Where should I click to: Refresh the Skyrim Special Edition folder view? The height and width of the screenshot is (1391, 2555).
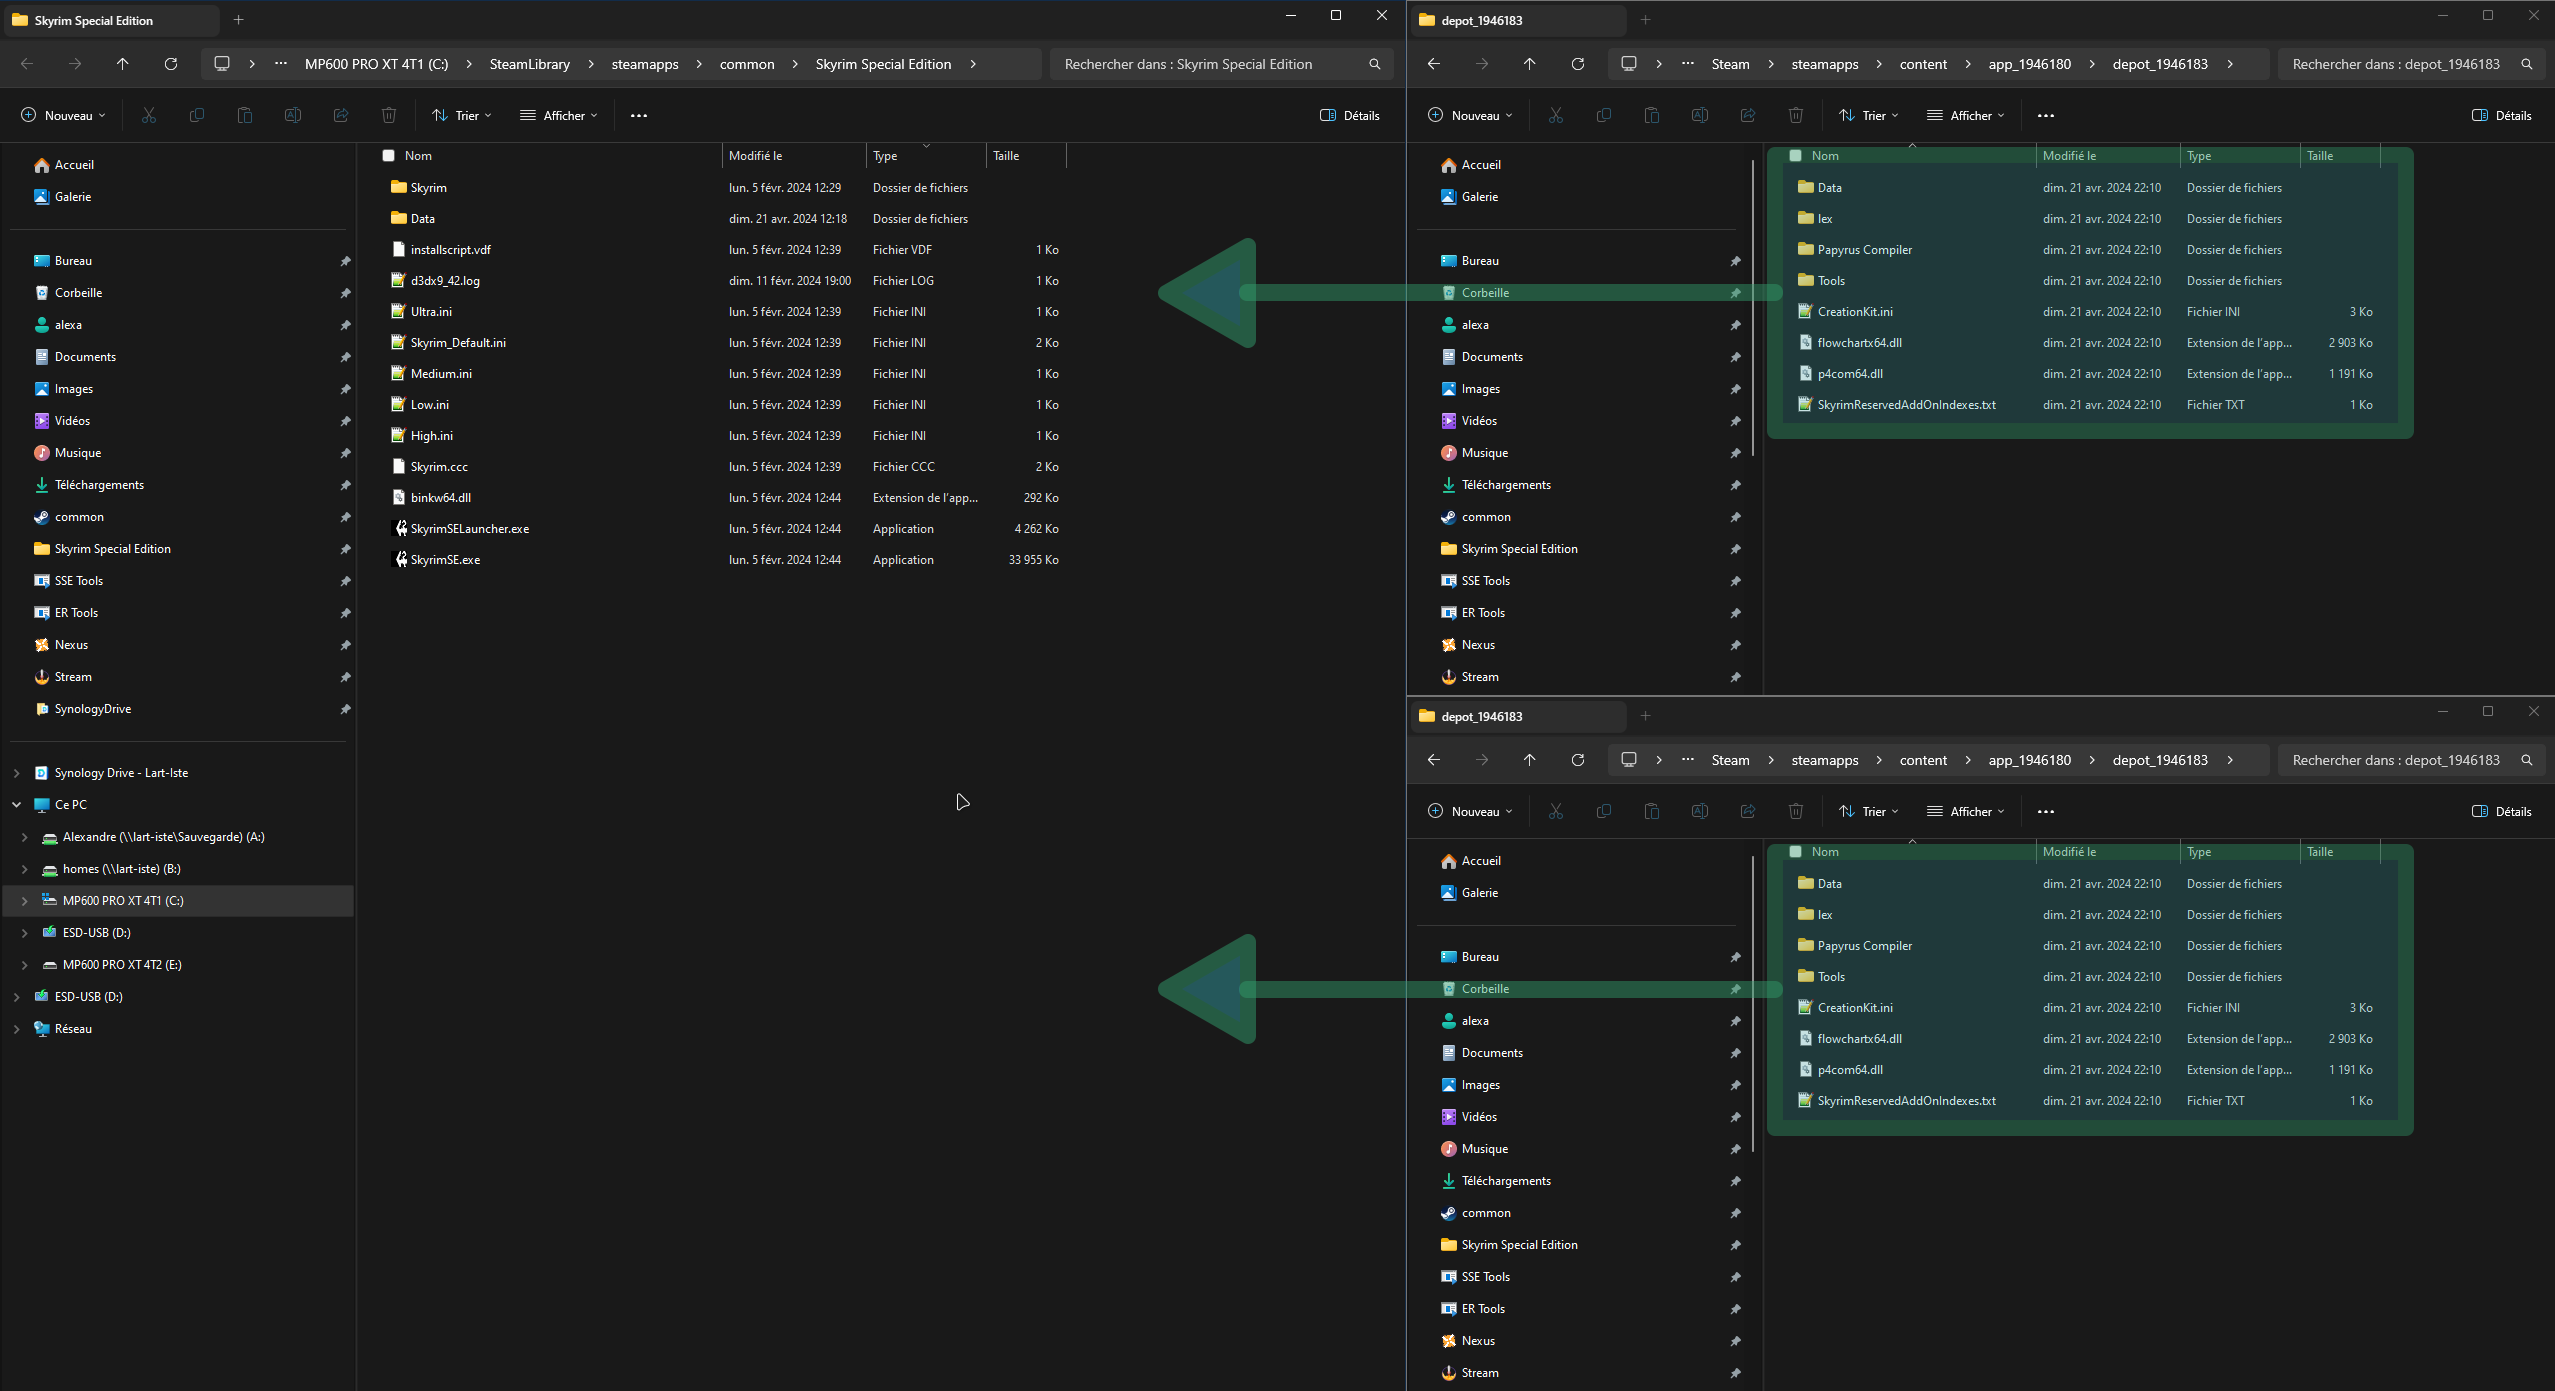[171, 64]
